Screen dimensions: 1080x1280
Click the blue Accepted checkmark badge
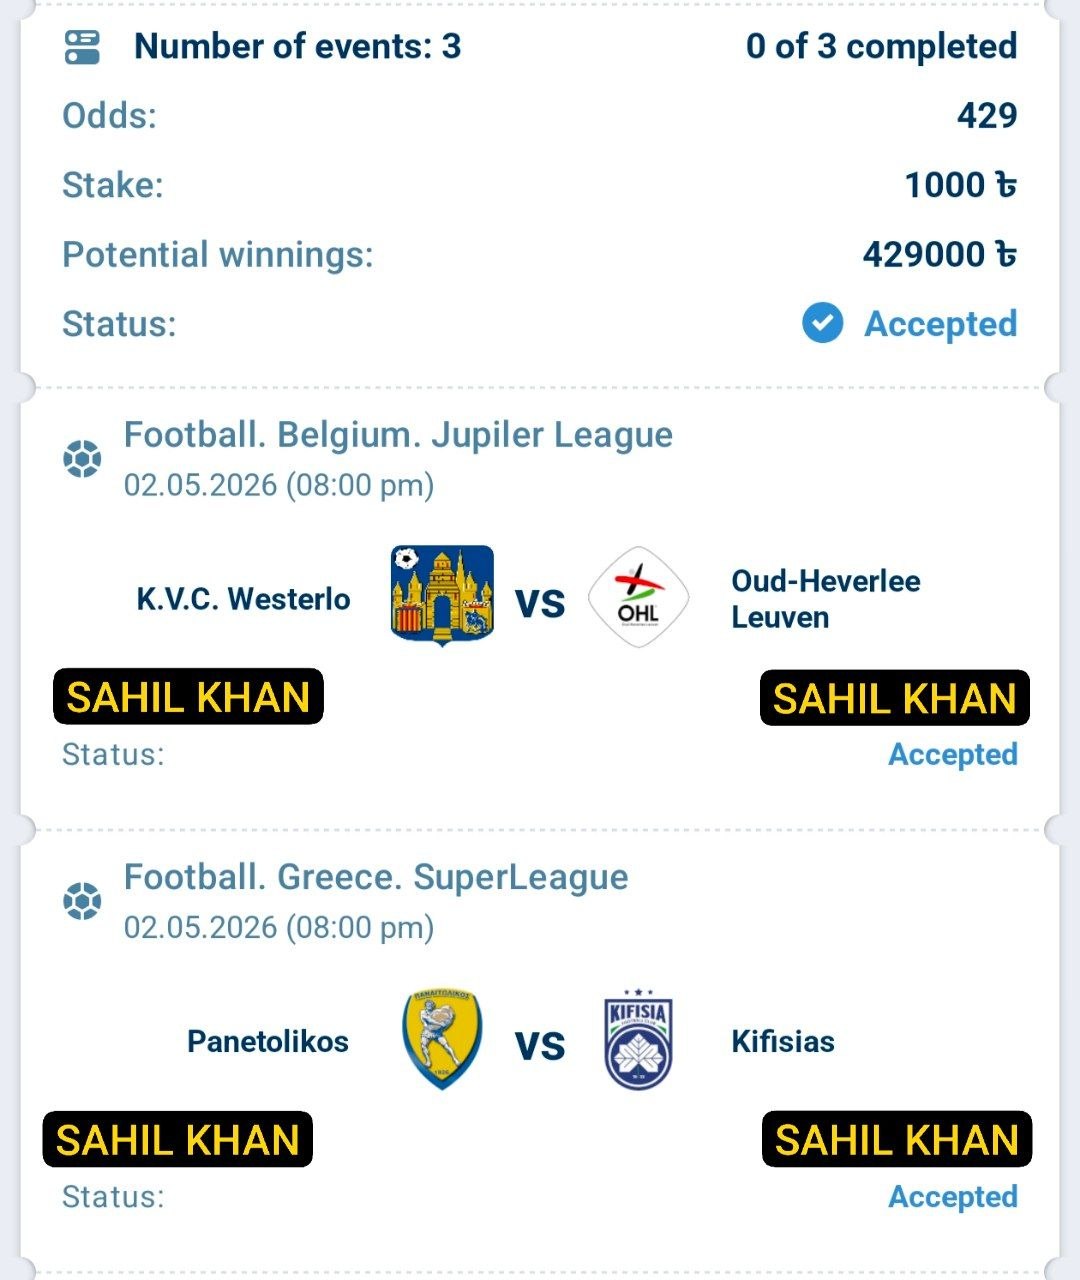(822, 323)
